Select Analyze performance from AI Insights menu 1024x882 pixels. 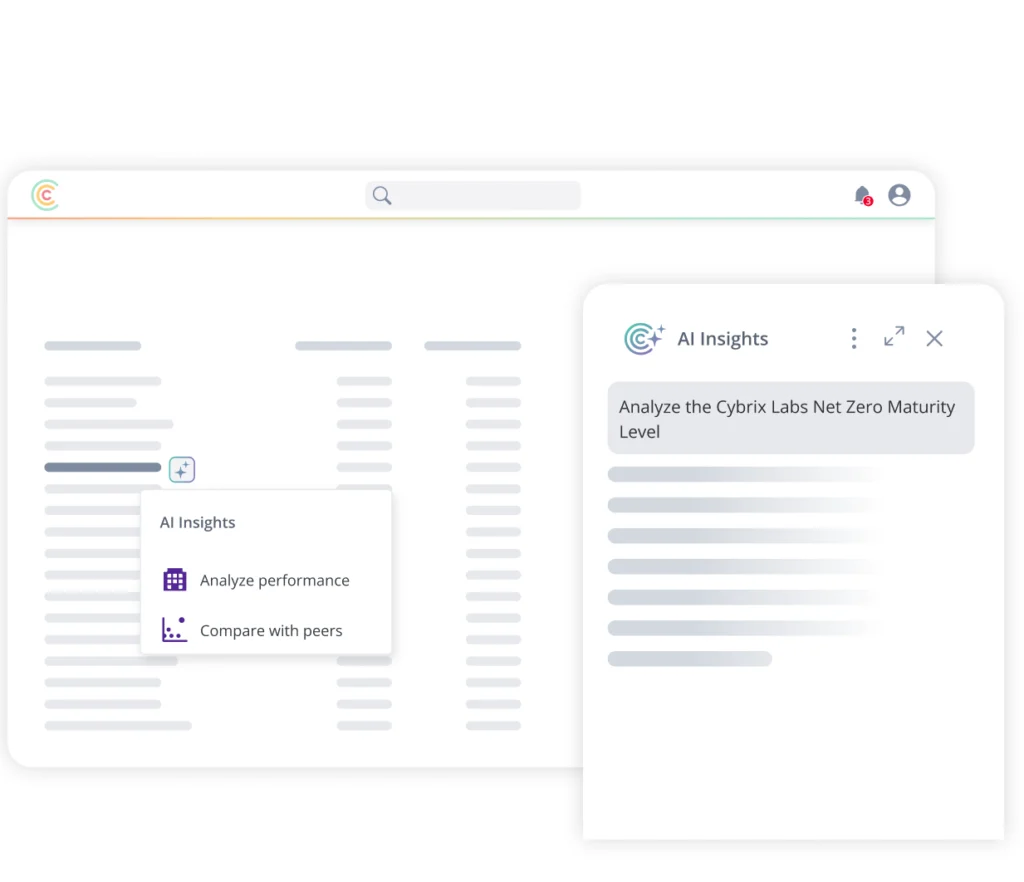click(274, 580)
